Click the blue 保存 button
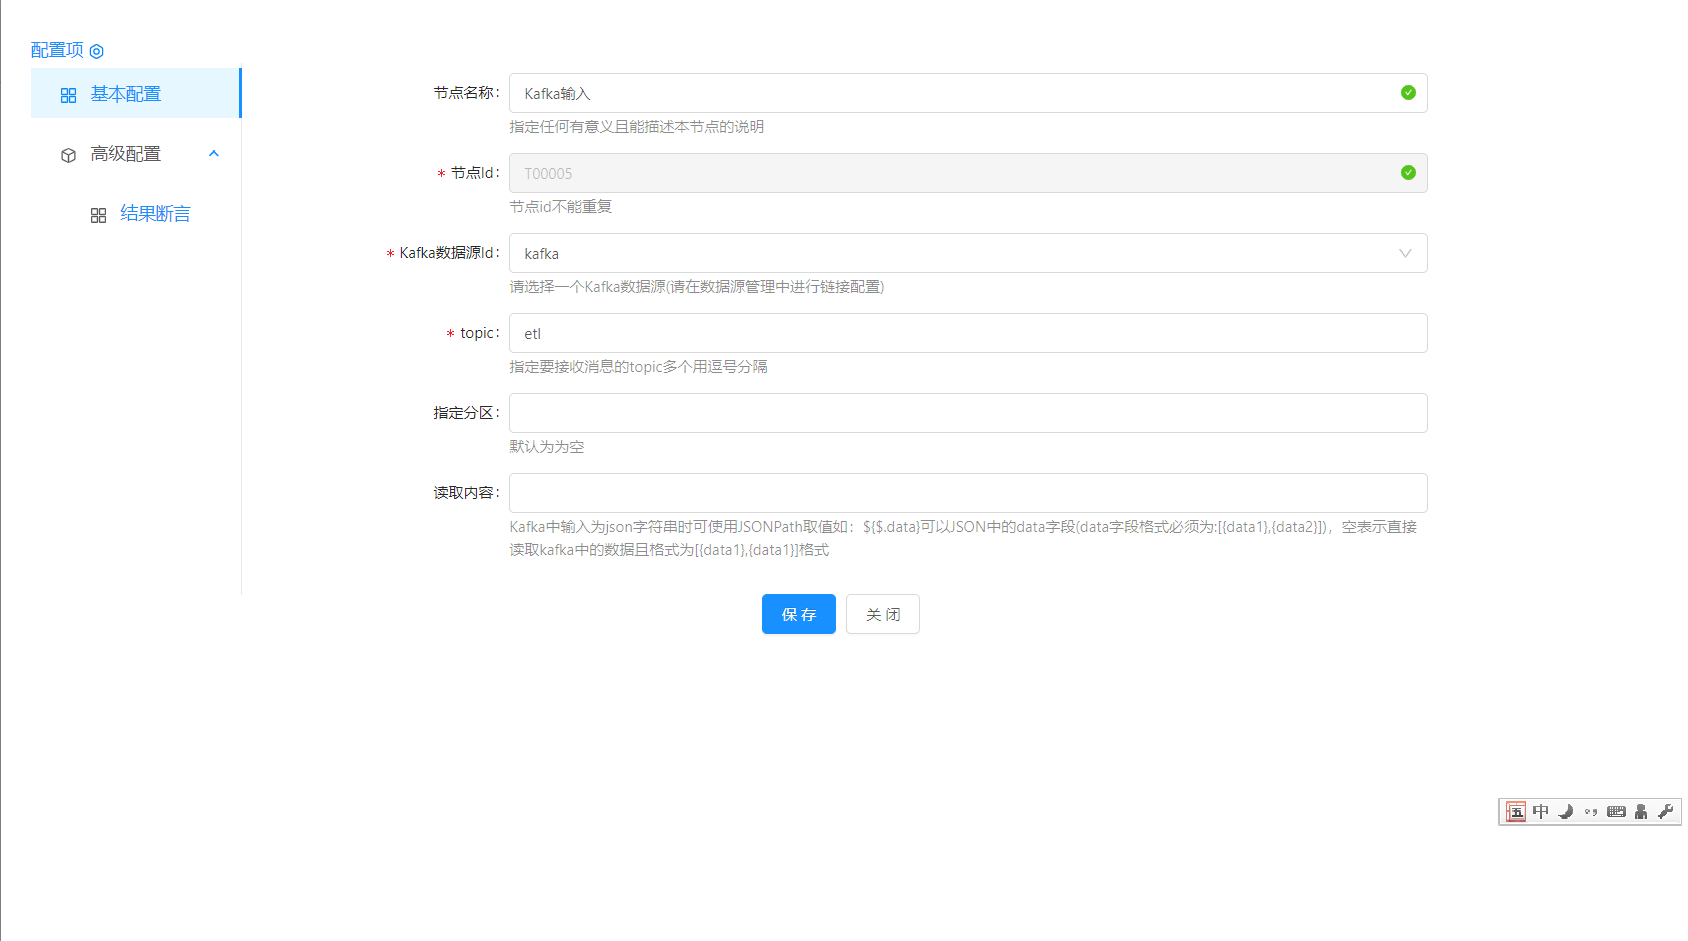Image resolution: width=1688 pixels, height=941 pixels. [x=798, y=614]
